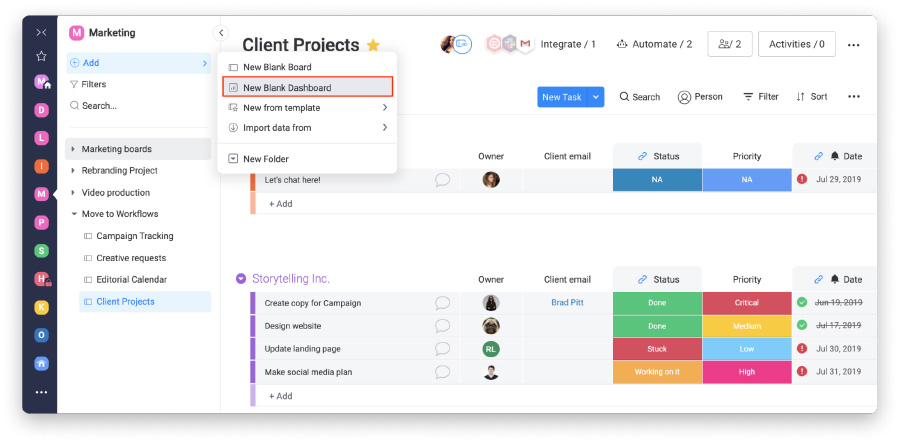This screenshot has width=900, height=443.
Task: Click the sidebar Search field
Action: pos(99,106)
